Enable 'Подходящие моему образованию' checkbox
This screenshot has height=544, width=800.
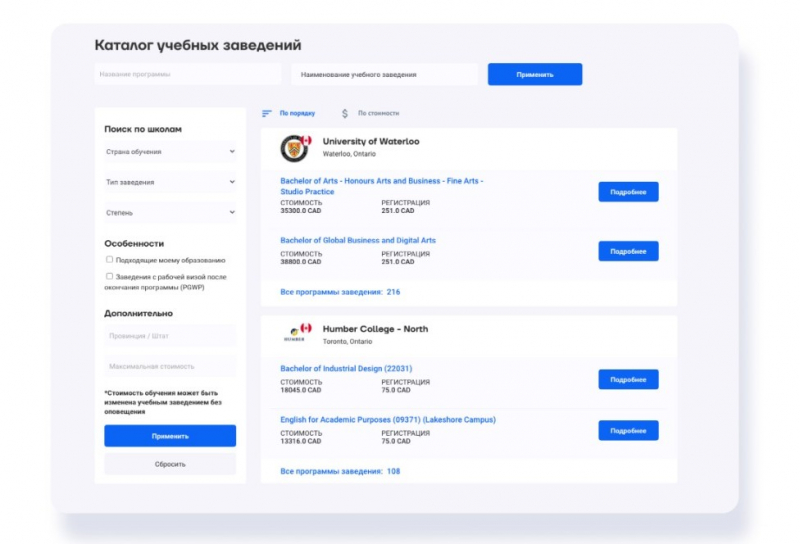coord(110,260)
